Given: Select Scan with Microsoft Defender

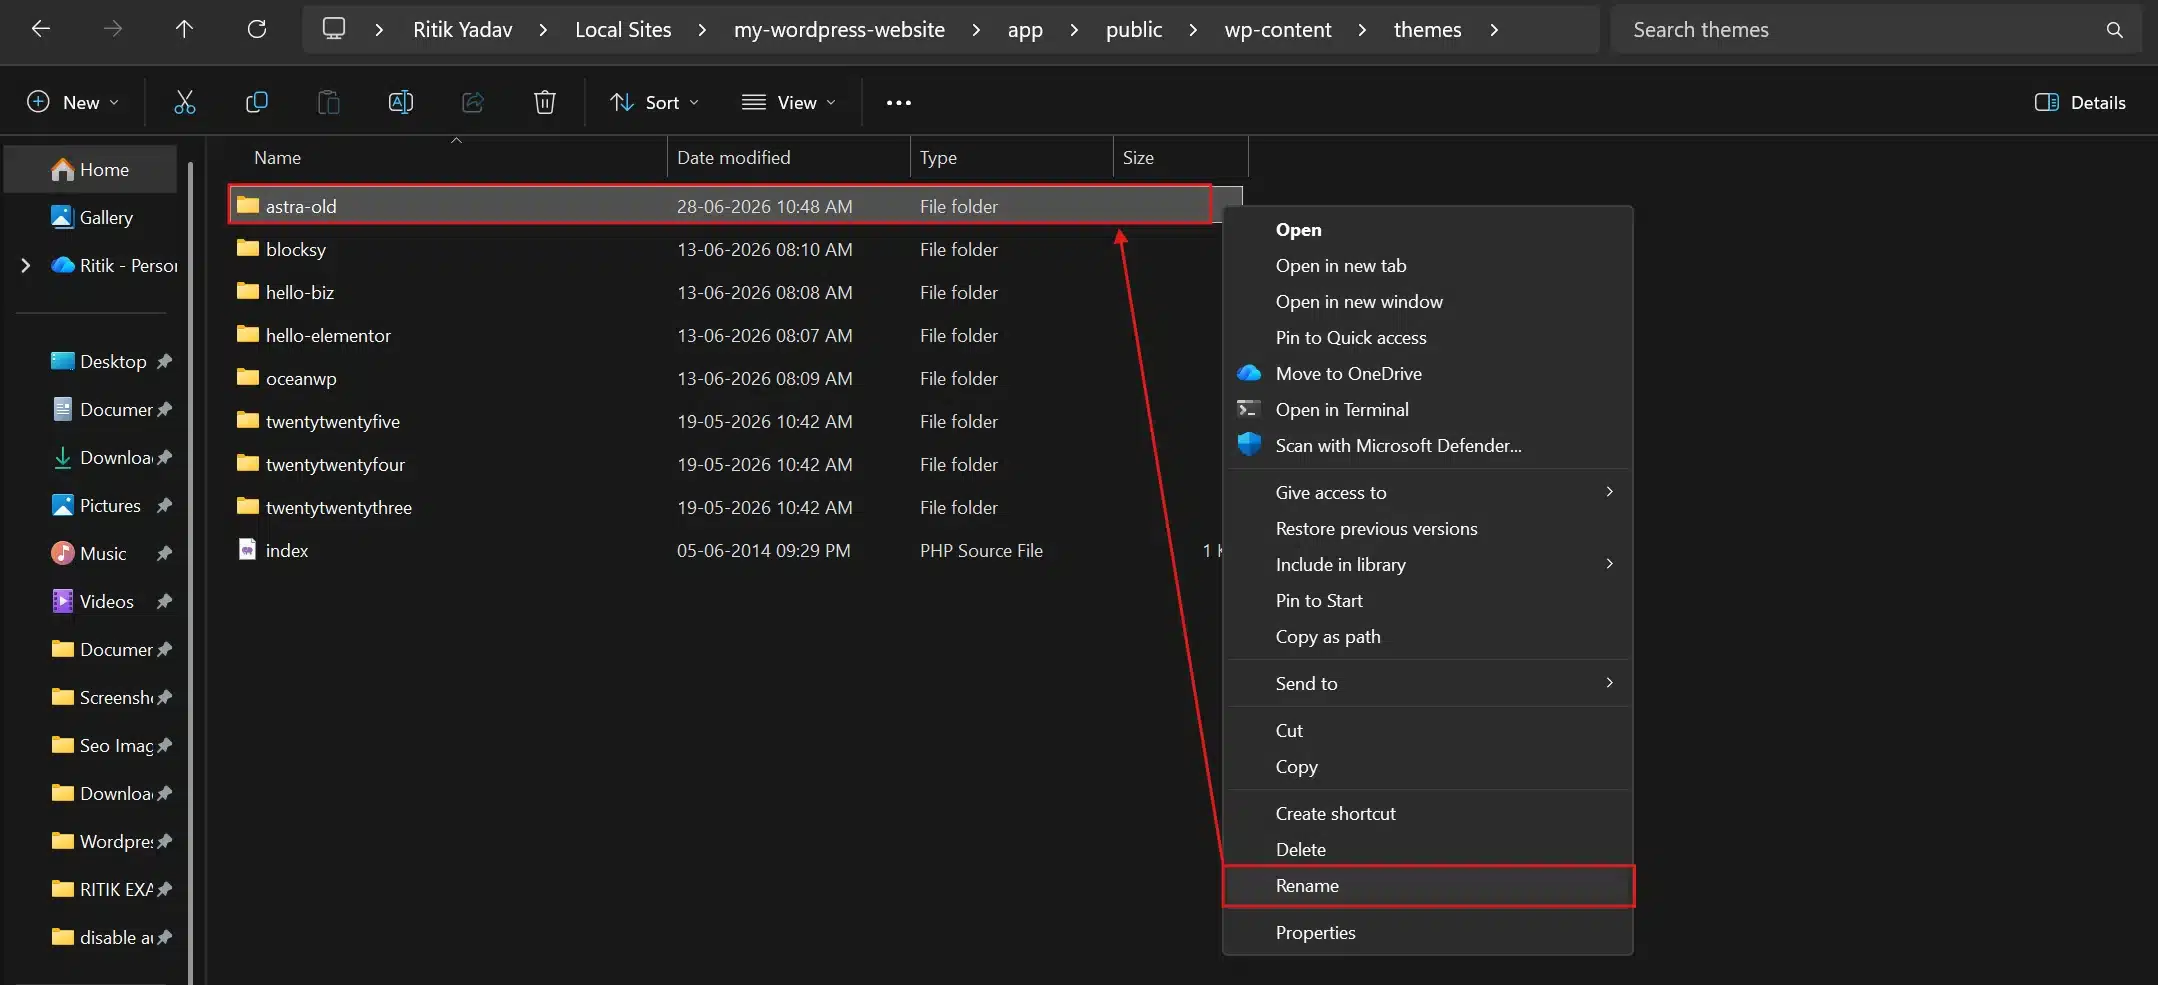Looking at the screenshot, I should coord(1428,445).
